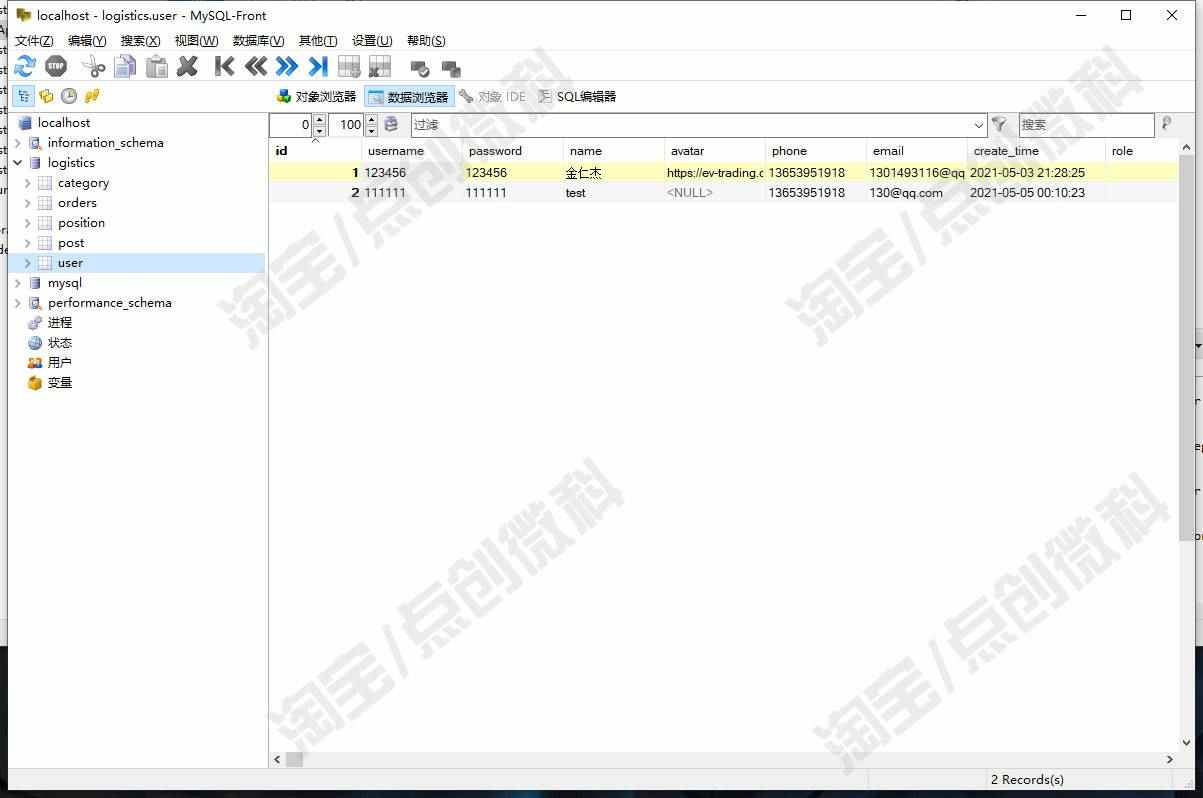Open the 帮助 menu

pyautogui.click(x=426, y=41)
